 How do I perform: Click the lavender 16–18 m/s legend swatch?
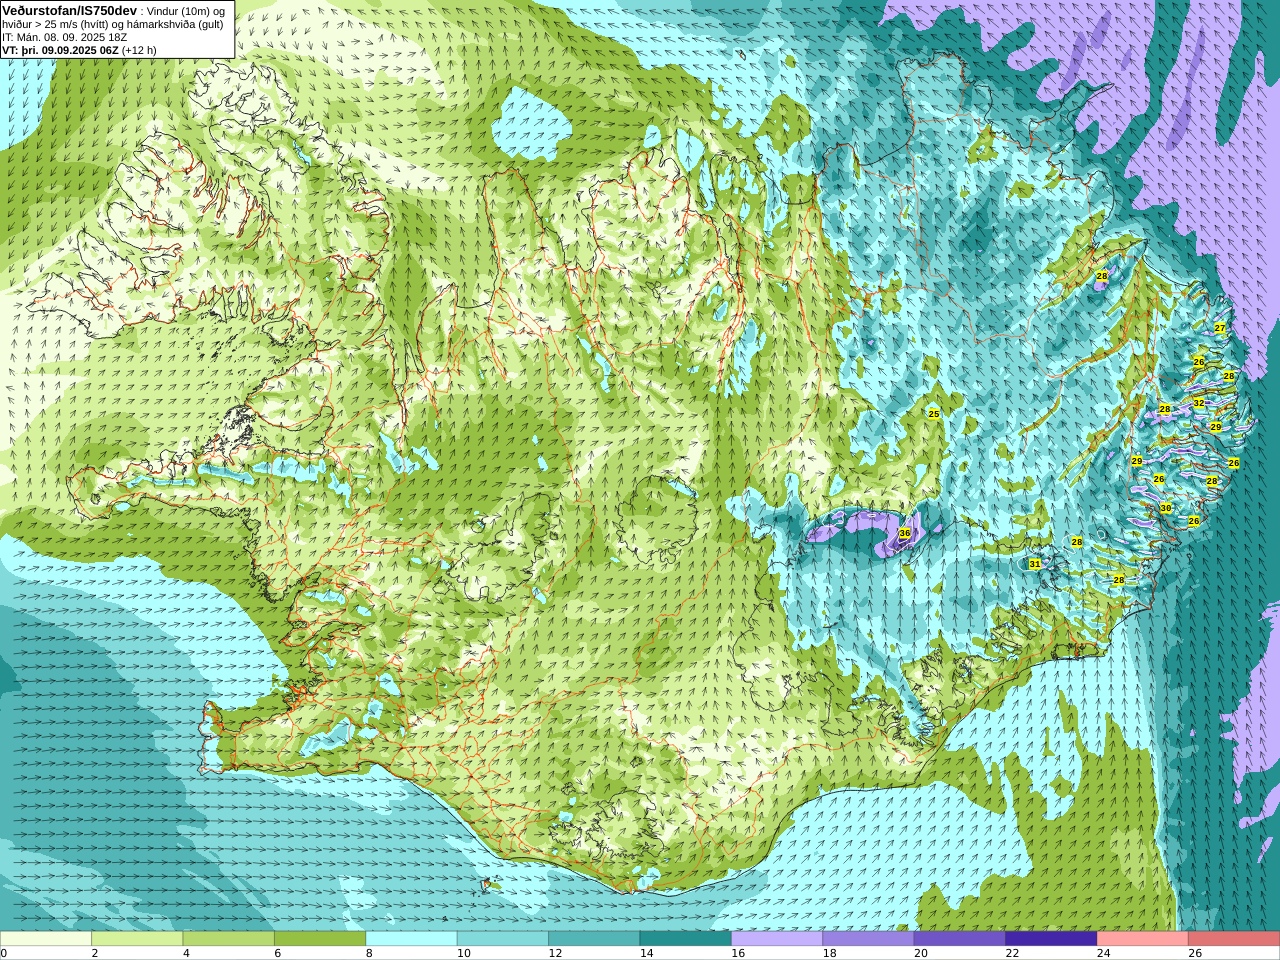(x=777, y=939)
